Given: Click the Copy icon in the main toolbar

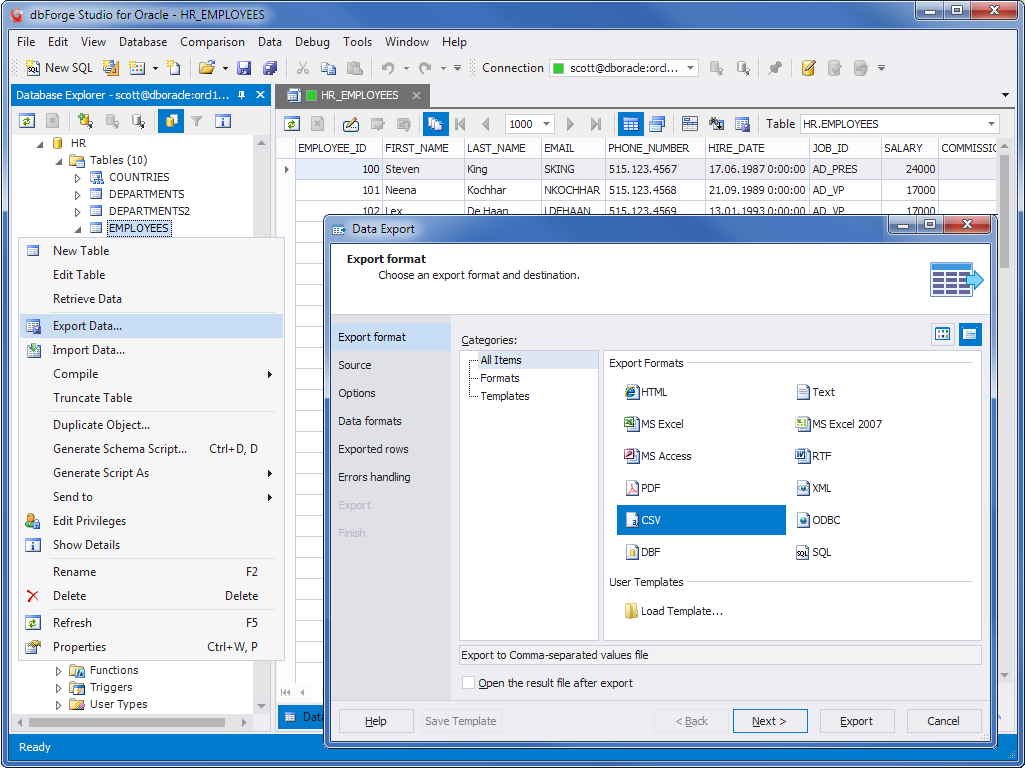Looking at the screenshot, I should pos(328,68).
